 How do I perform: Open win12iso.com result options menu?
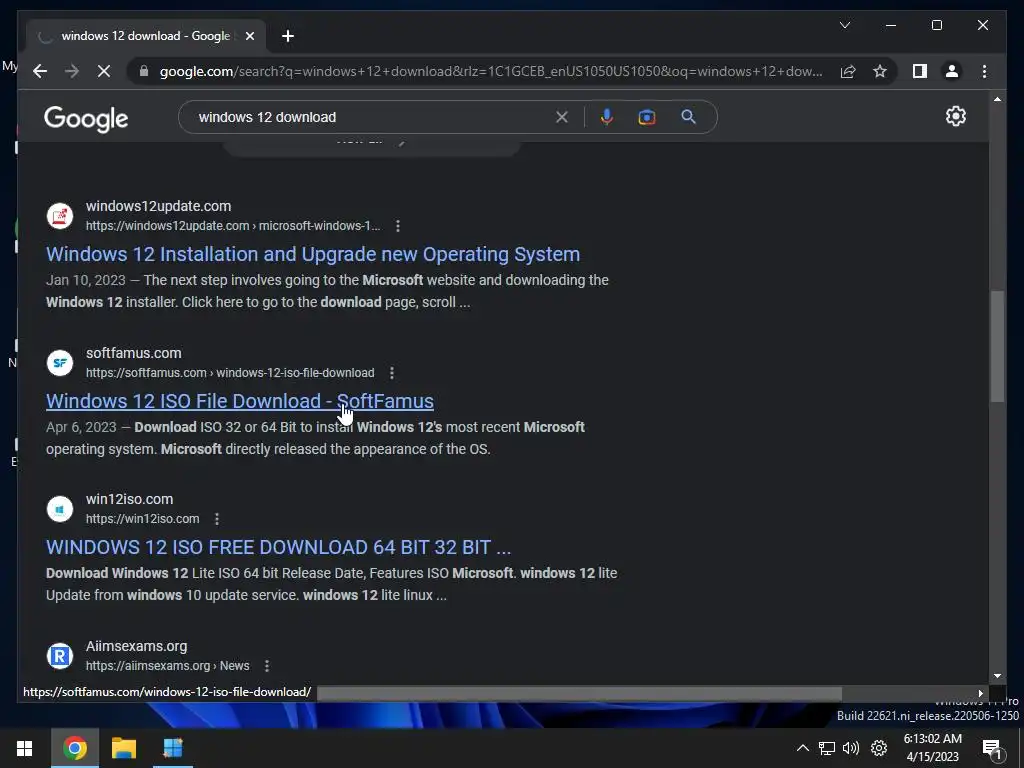[217, 519]
